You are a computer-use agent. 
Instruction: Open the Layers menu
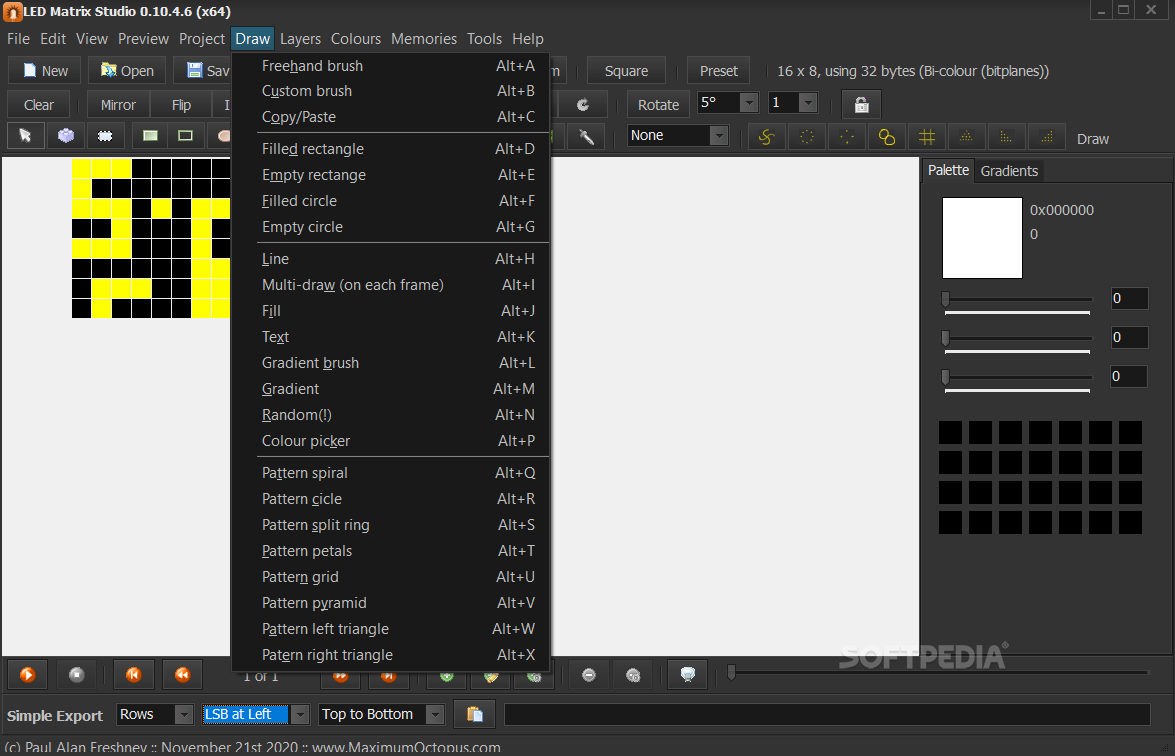(300, 39)
